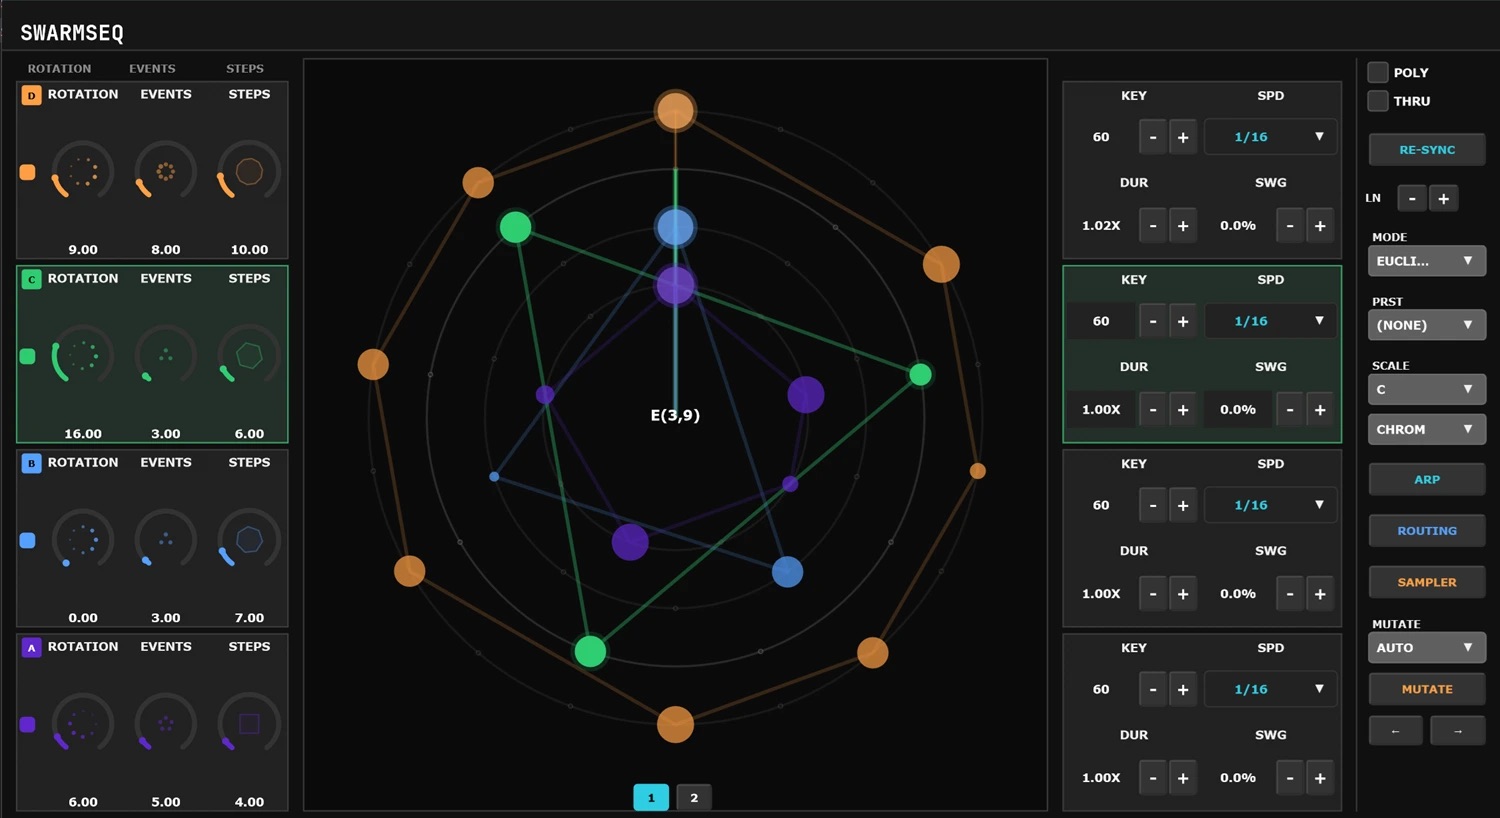Adjust track D events knob

click(166, 172)
